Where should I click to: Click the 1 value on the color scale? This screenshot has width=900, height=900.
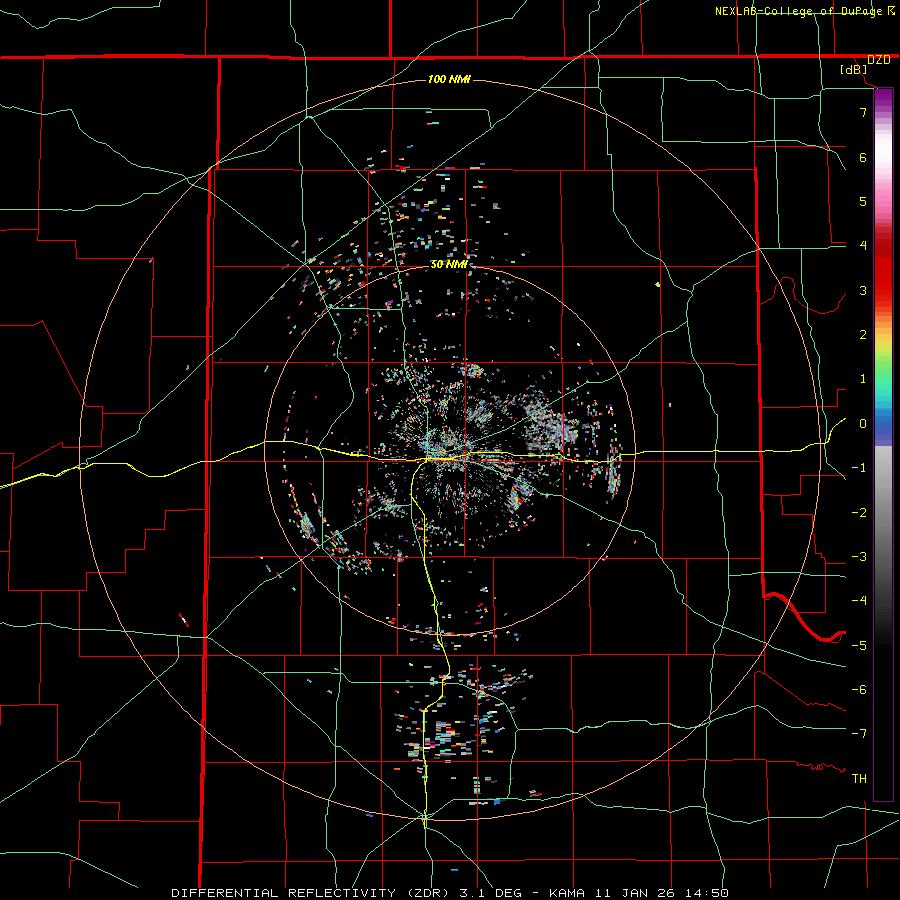coord(863,379)
